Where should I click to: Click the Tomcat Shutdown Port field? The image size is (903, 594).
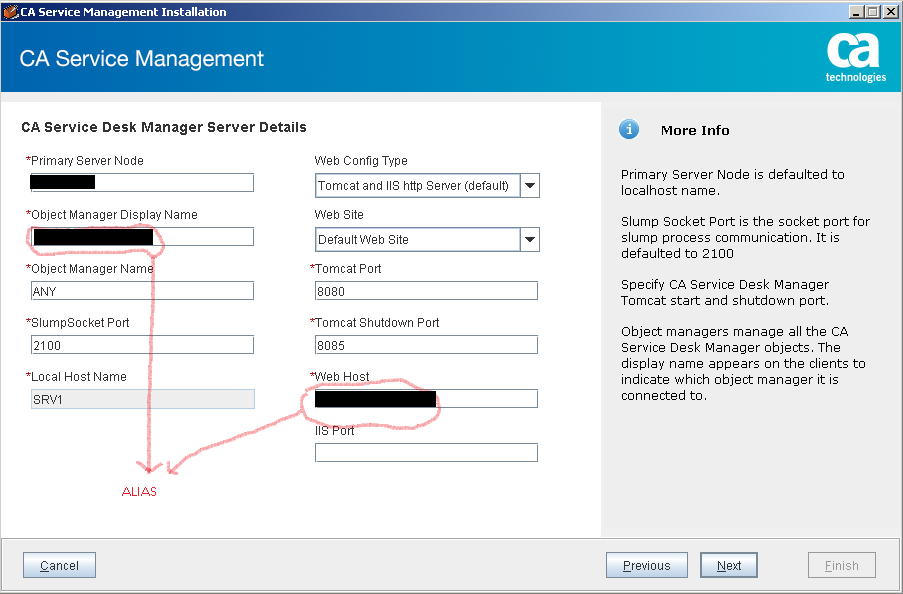[x=426, y=345]
